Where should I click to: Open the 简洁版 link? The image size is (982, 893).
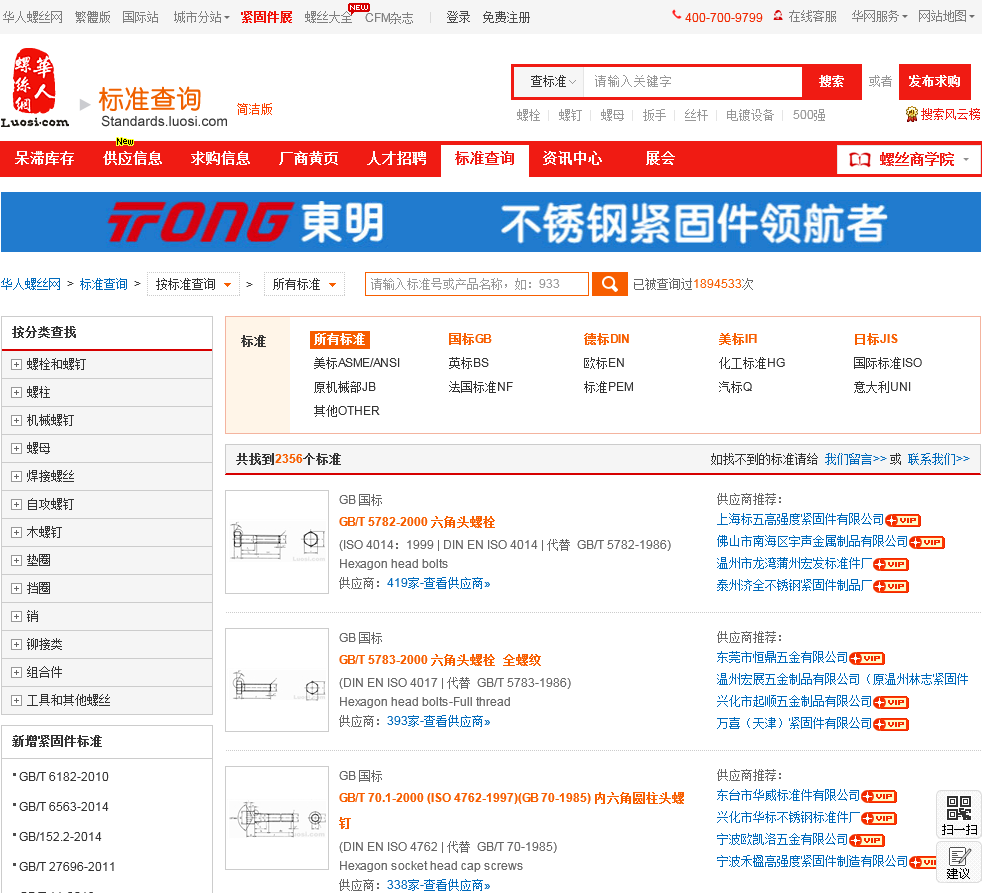pyautogui.click(x=255, y=109)
